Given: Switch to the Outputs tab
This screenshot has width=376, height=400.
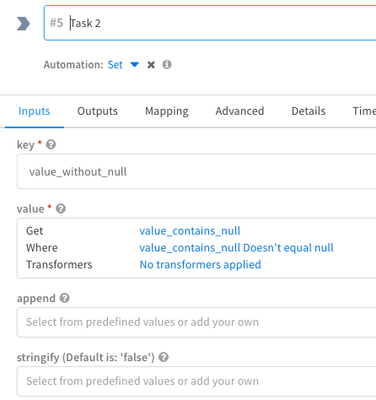Looking at the screenshot, I should tap(97, 111).
